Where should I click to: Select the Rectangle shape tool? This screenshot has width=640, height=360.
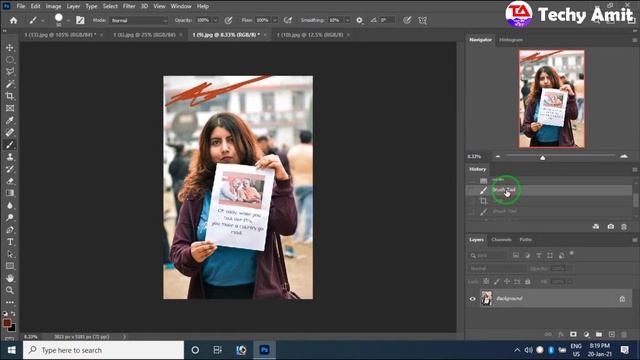pyautogui.click(x=10, y=266)
